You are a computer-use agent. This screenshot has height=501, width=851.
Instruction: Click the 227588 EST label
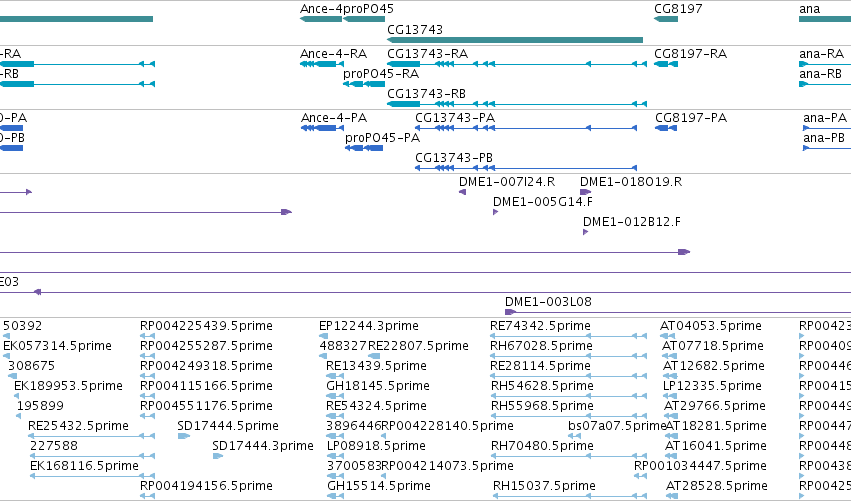54,446
